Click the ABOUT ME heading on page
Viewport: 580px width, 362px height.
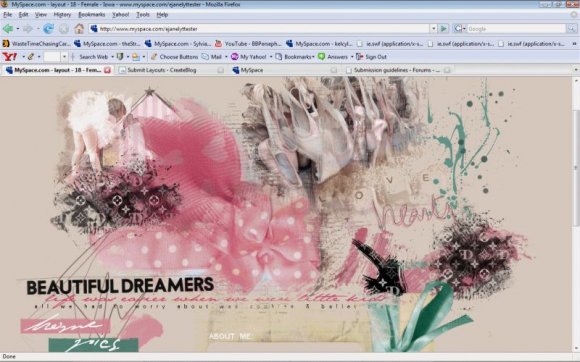tap(230, 336)
